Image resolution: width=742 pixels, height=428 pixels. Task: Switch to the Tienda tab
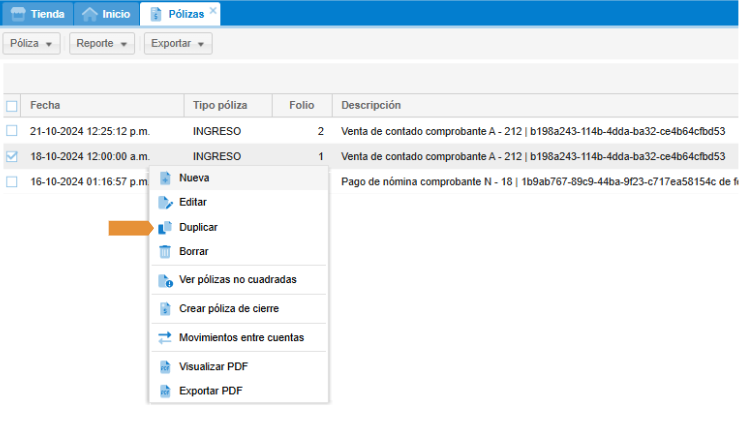[x=36, y=14]
